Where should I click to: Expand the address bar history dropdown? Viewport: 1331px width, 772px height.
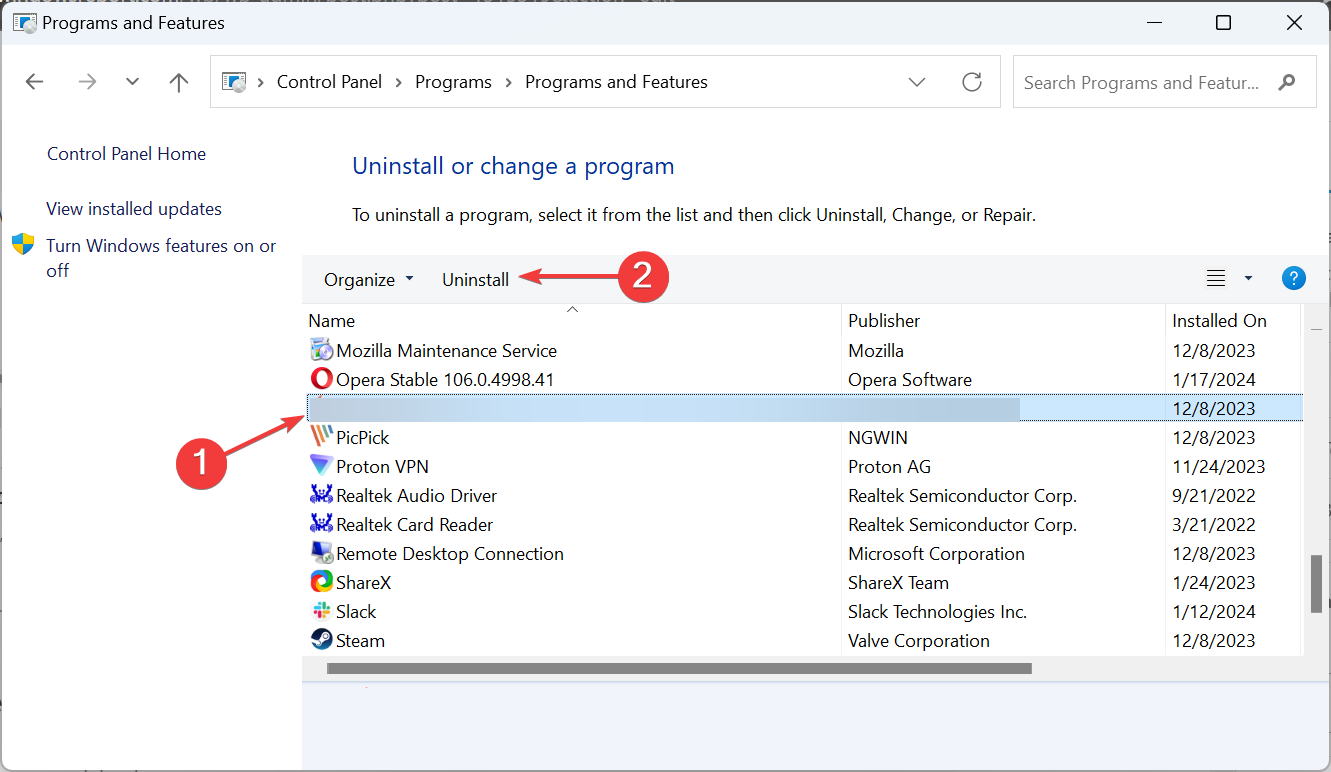tap(917, 82)
